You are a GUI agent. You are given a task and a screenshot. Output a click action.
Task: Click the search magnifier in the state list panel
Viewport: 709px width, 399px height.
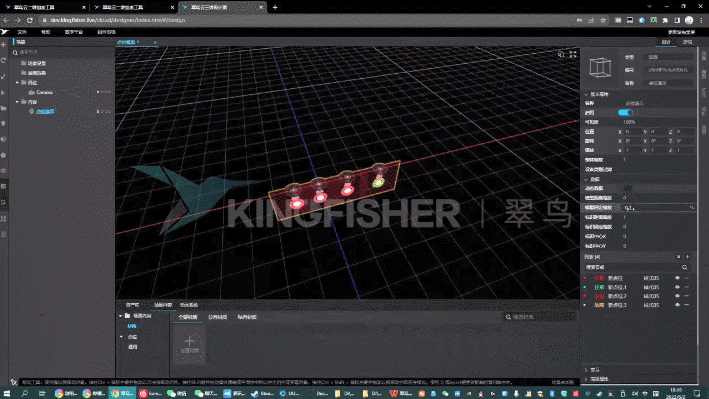(685, 267)
